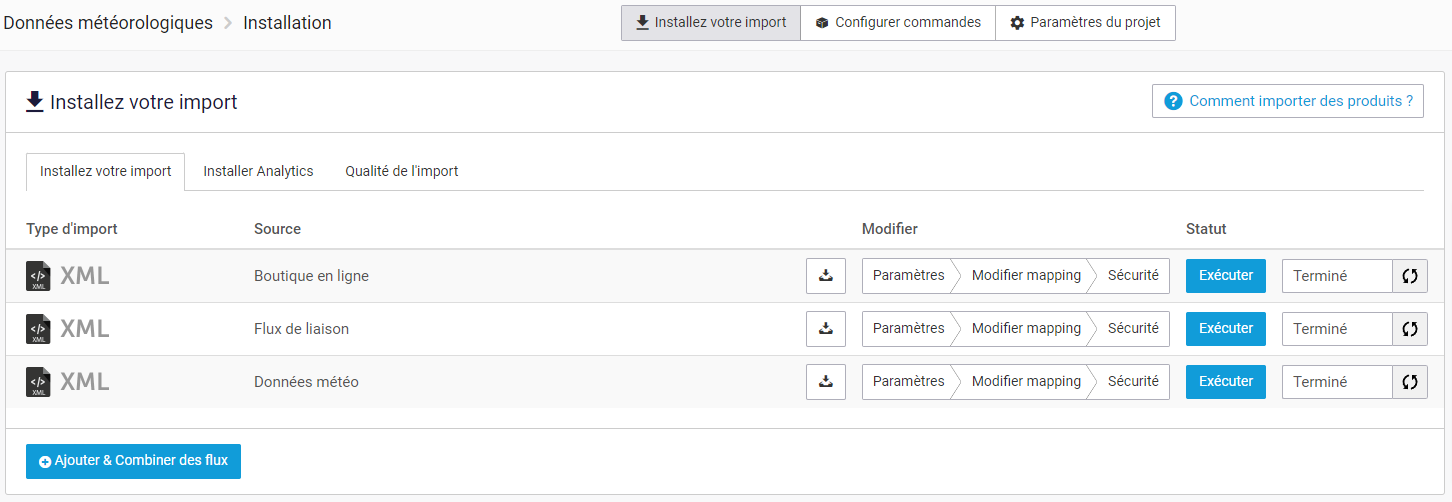Click Ajouter & Combiner des flux button
Screen dimensions: 1452x502
click(133, 461)
